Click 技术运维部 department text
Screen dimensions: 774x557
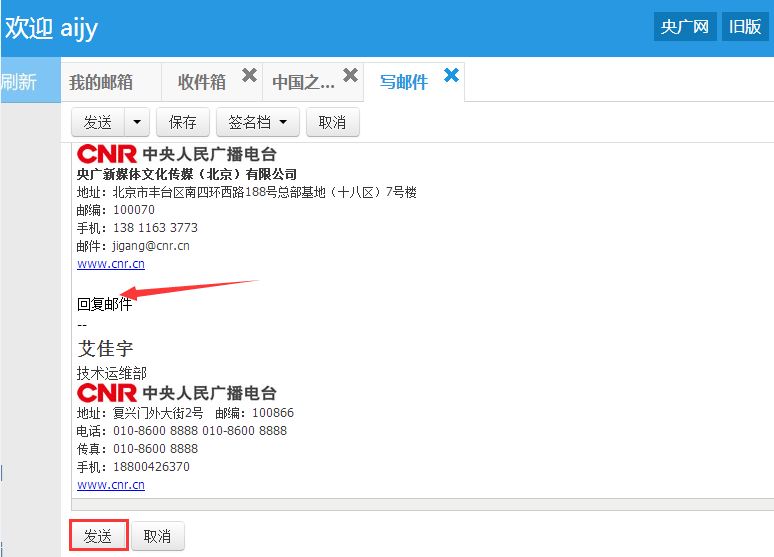point(112,373)
